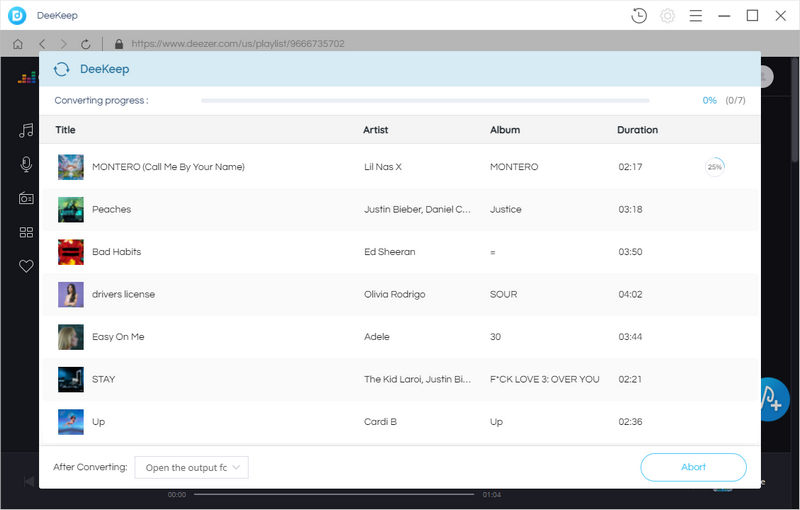Click artist 'Olivia Rodrigo'
Image resolution: width=800 pixels, height=510 pixels.
tap(394, 294)
